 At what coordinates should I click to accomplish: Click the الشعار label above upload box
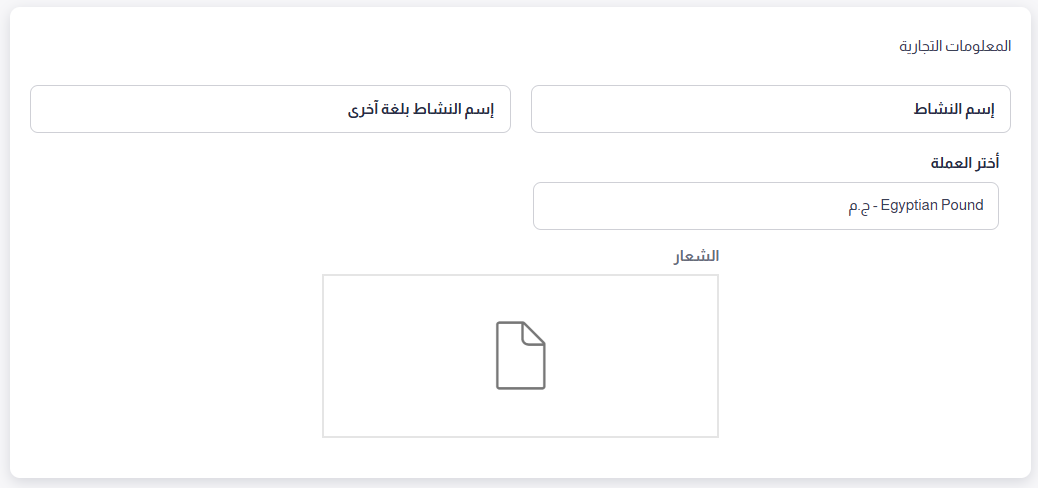pyautogui.click(x=696, y=256)
